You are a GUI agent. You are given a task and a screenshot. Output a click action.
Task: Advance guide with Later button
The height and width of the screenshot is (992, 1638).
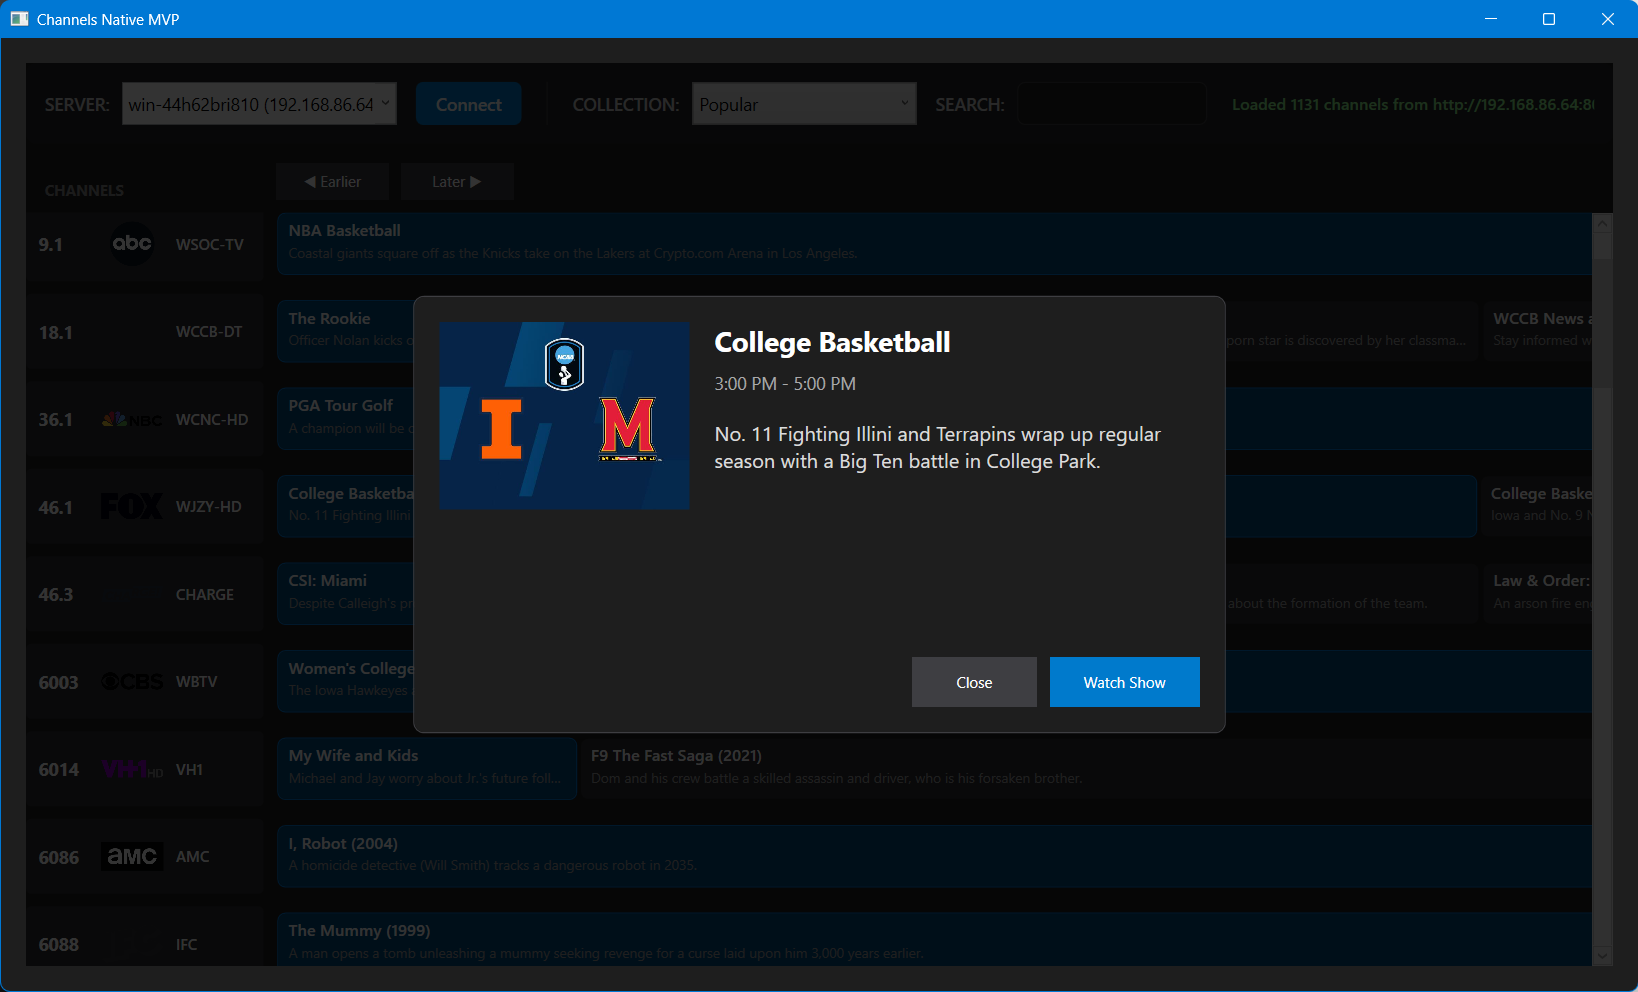(x=456, y=182)
